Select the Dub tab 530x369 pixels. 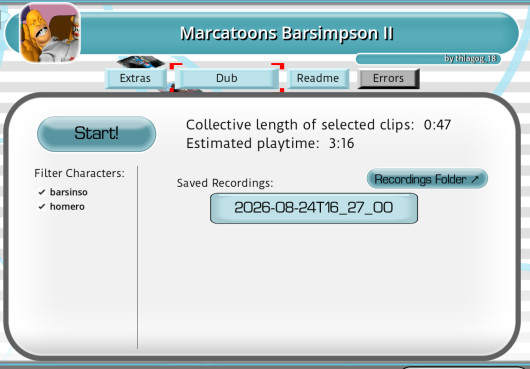(227, 78)
